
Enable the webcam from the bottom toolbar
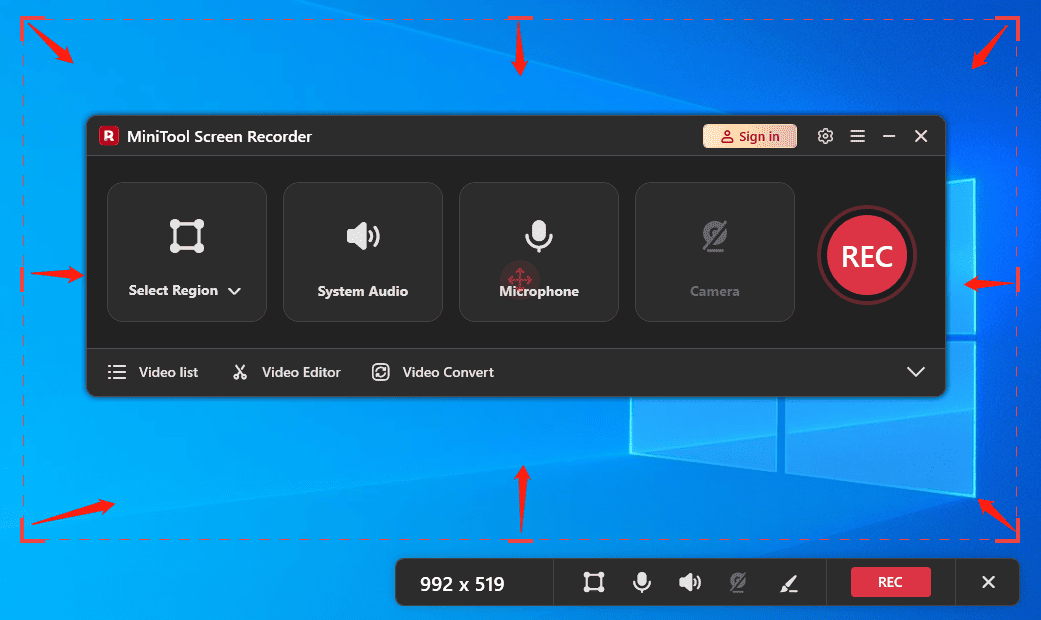pyautogui.click(x=738, y=582)
